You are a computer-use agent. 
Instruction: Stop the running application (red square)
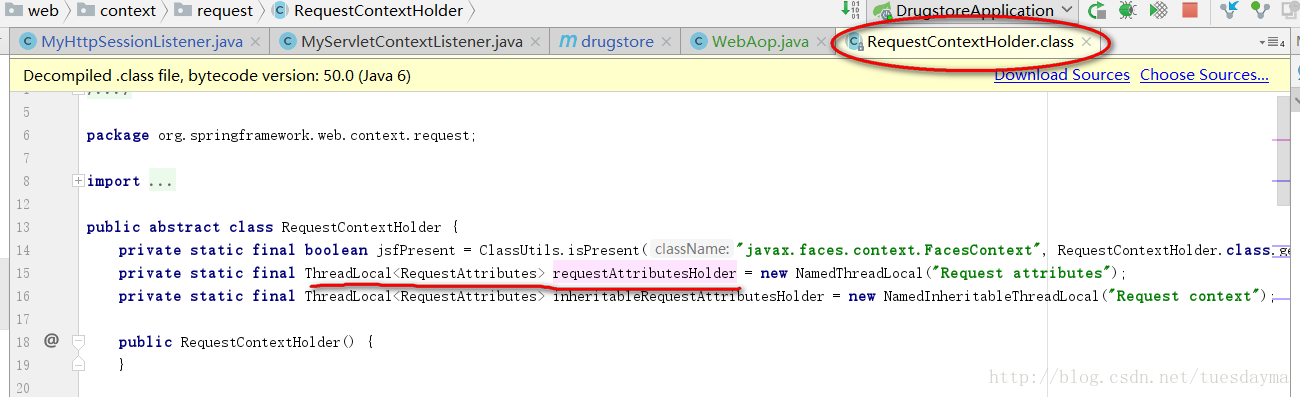point(1189,10)
